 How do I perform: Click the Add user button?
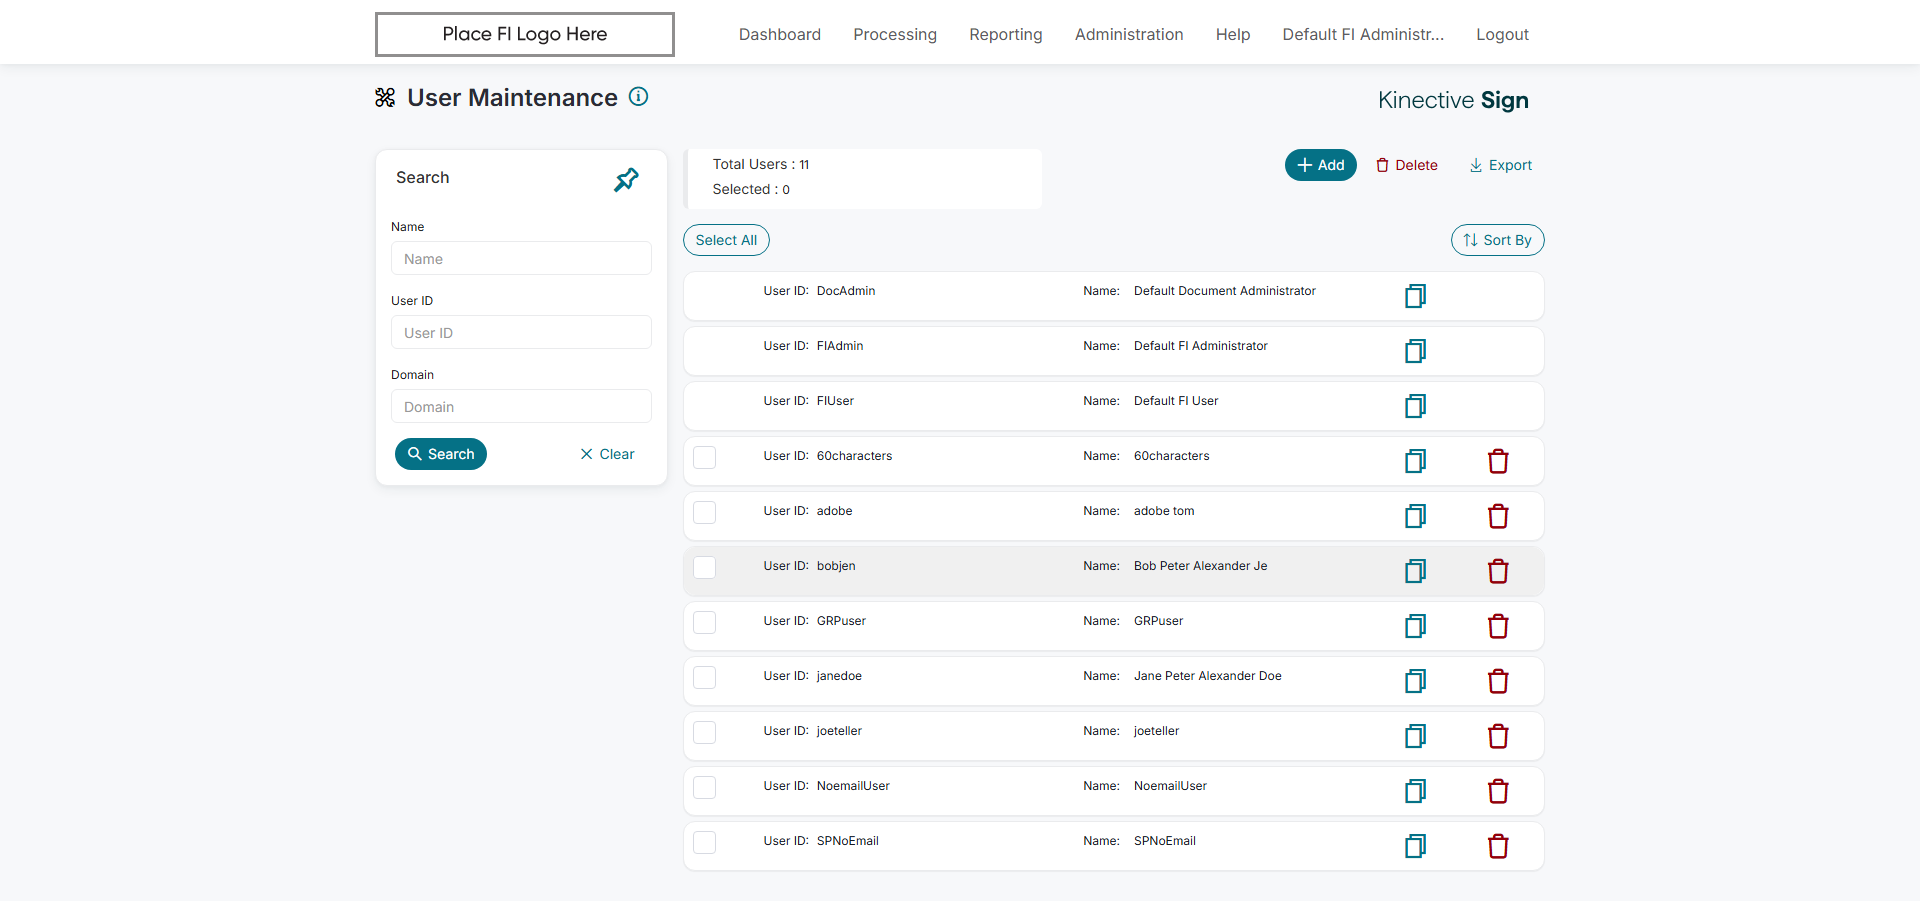[x=1320, y=165]
